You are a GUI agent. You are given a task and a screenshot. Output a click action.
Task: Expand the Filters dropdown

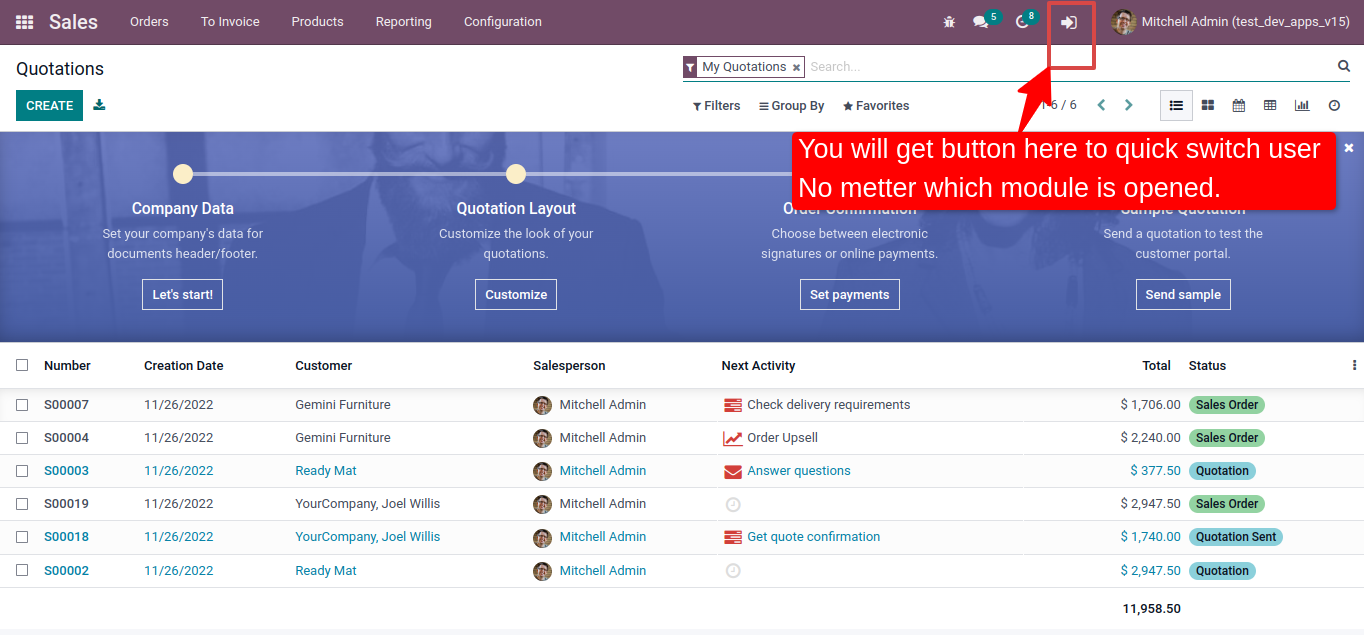pyautogui.click(x=716, y=106)
